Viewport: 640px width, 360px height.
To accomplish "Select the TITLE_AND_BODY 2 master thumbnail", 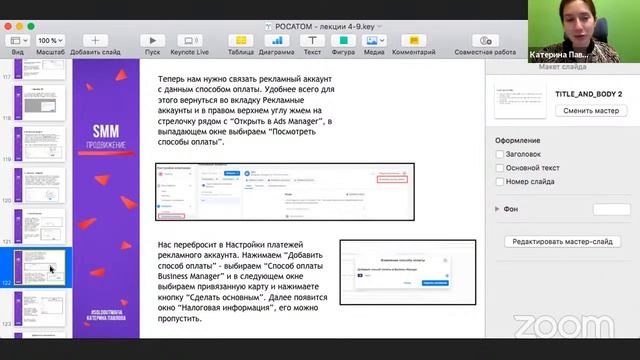I will point(520,100).
